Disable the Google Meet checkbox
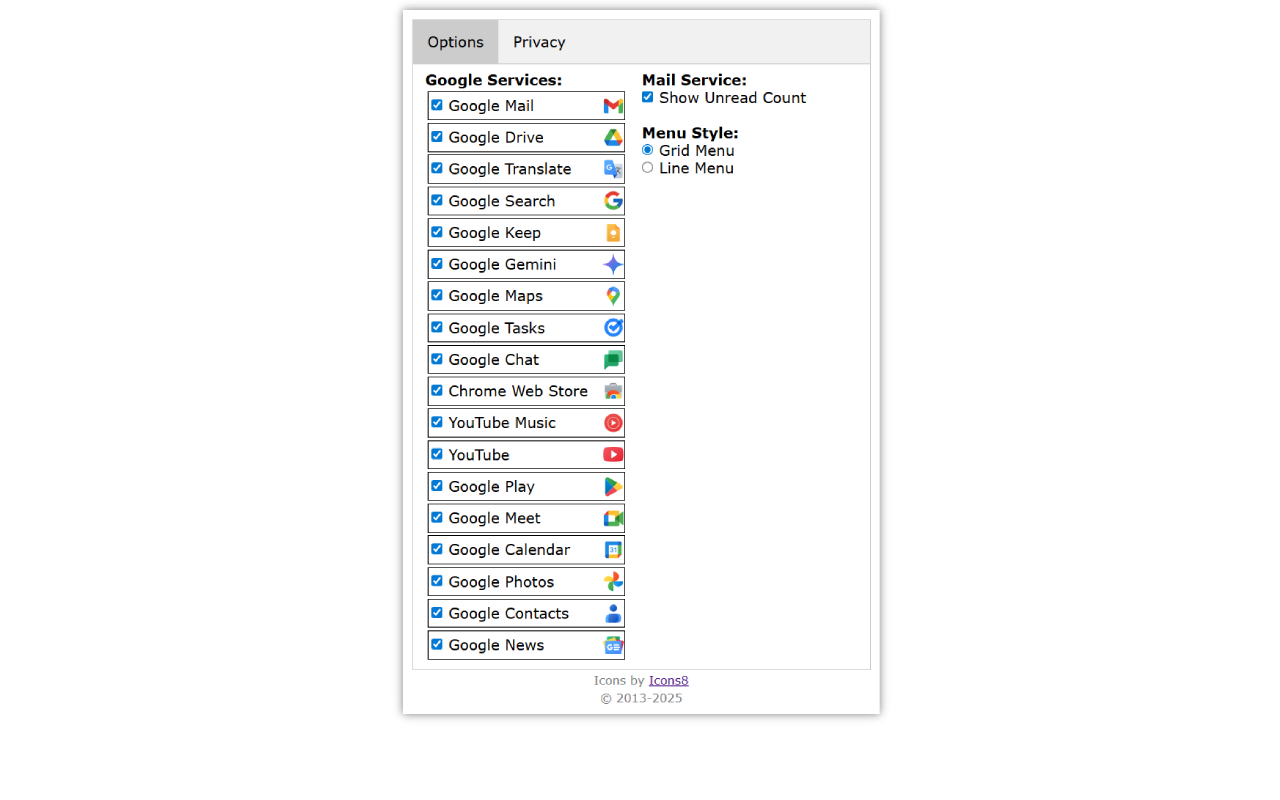The width and height of the screenshot is (1280, 800). pos(437,517)
